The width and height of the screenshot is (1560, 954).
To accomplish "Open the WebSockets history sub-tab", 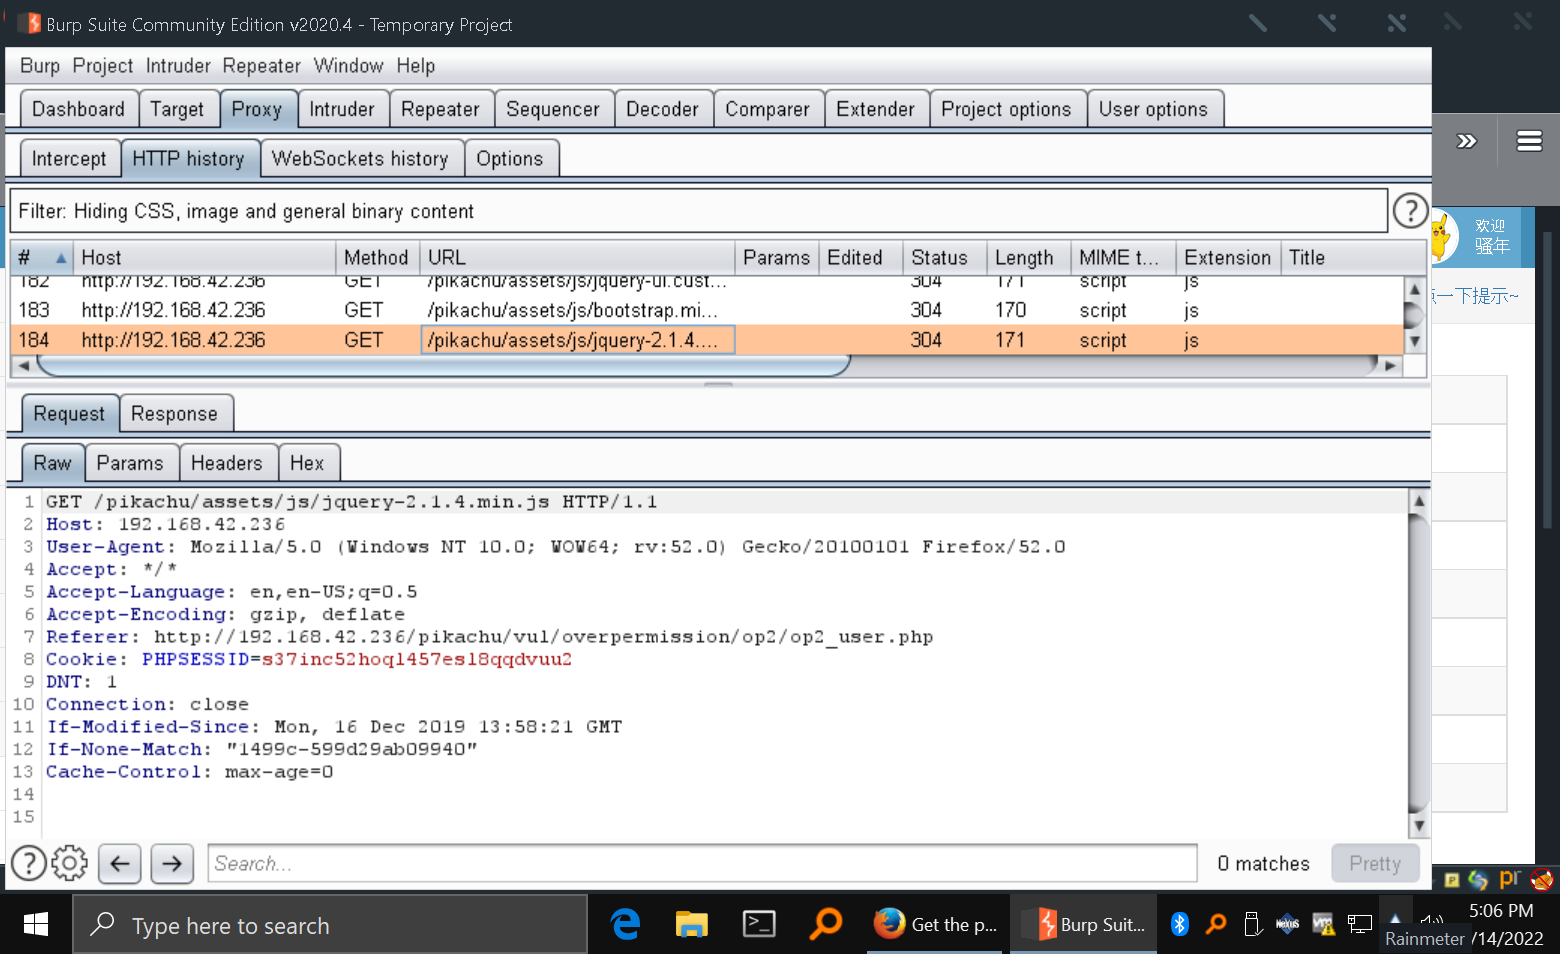I will click(x=360, y=158).
